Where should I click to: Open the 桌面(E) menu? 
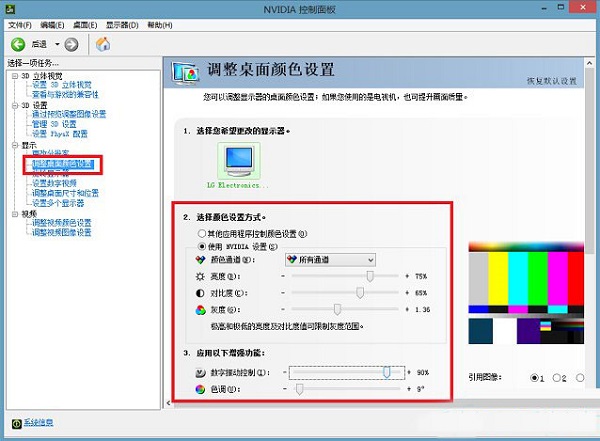click(85, 25)
